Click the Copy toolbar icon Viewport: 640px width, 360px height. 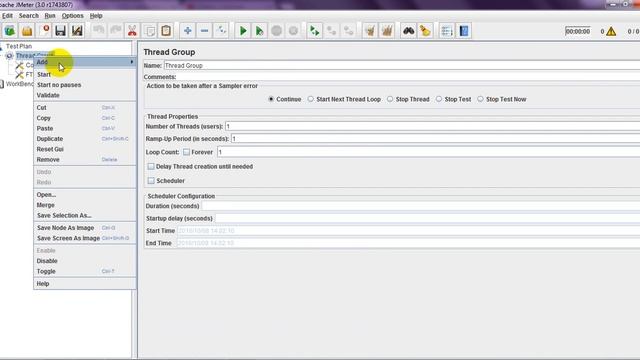[149, 31]
